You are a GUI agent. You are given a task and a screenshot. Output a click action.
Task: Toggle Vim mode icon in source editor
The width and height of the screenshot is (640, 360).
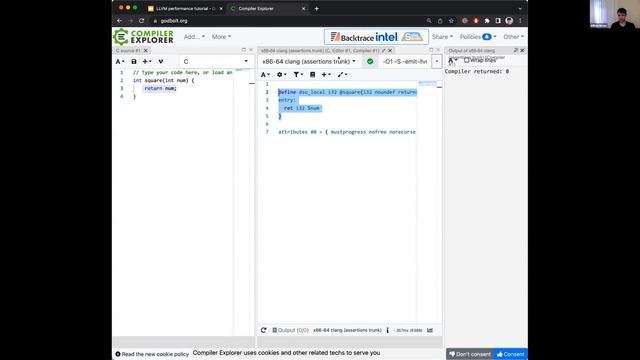tap(161, 62)
